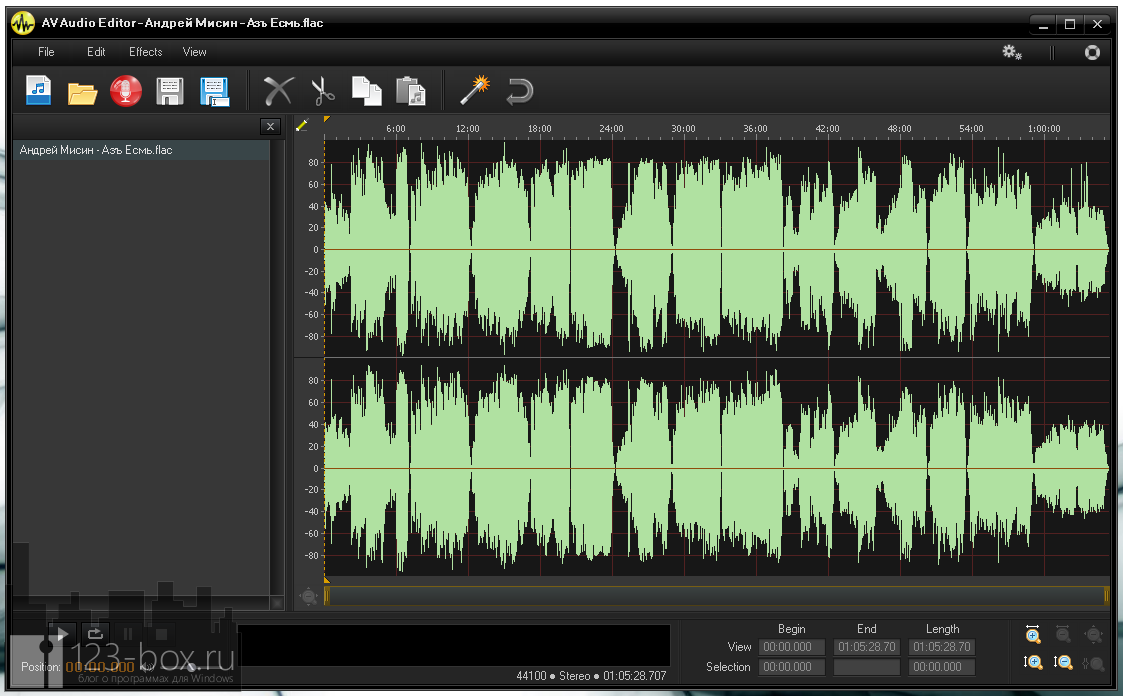The height and width of the screenshot is (696, 1123).
Task: Click the New audio file icon
Action: click(39, 91)
